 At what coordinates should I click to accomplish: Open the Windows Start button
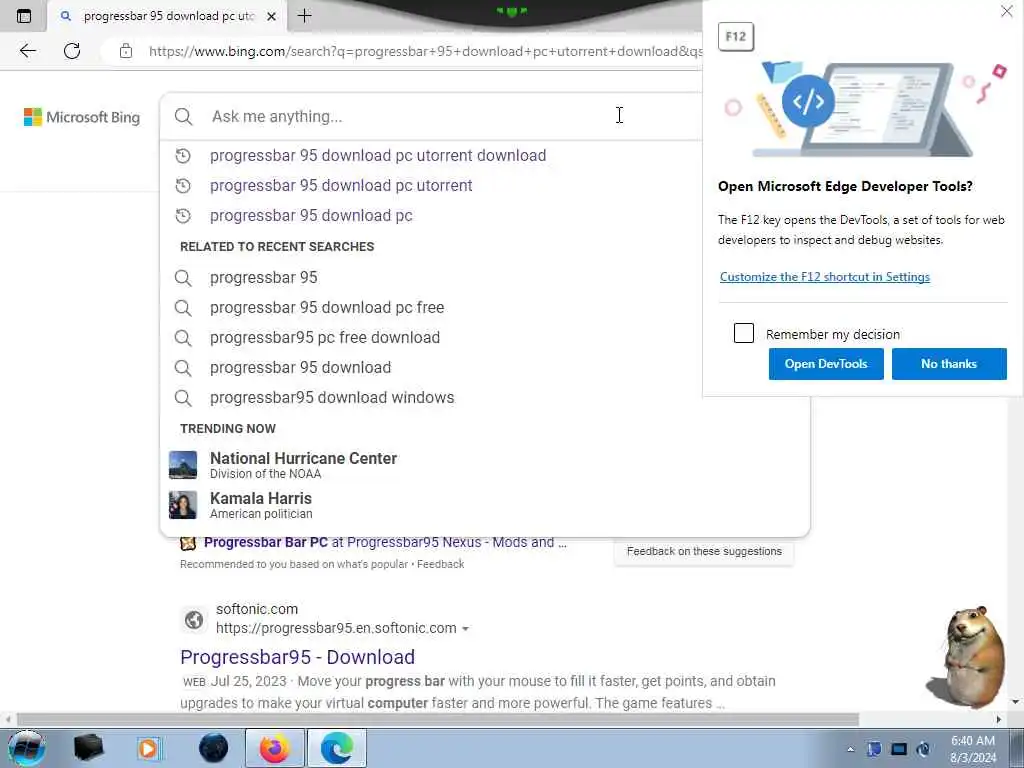point(27,748)
